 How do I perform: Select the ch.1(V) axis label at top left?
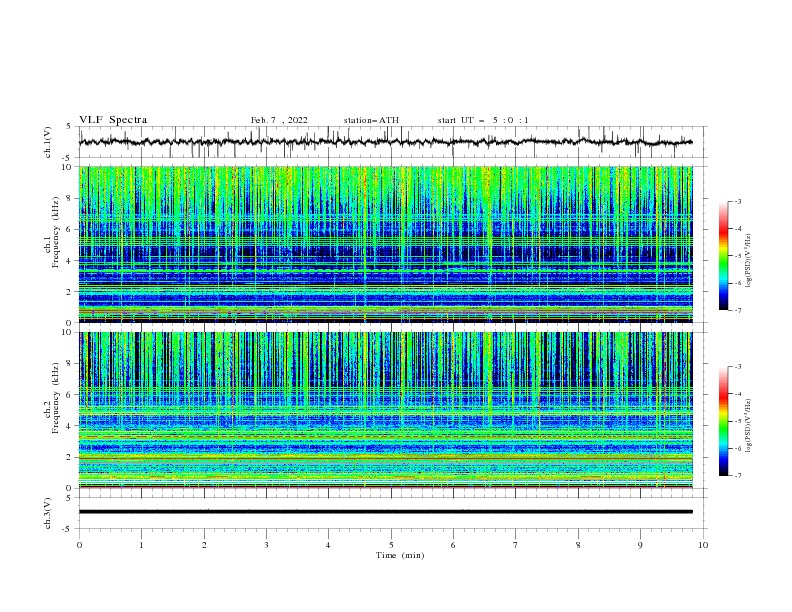[x=49, y=142]
